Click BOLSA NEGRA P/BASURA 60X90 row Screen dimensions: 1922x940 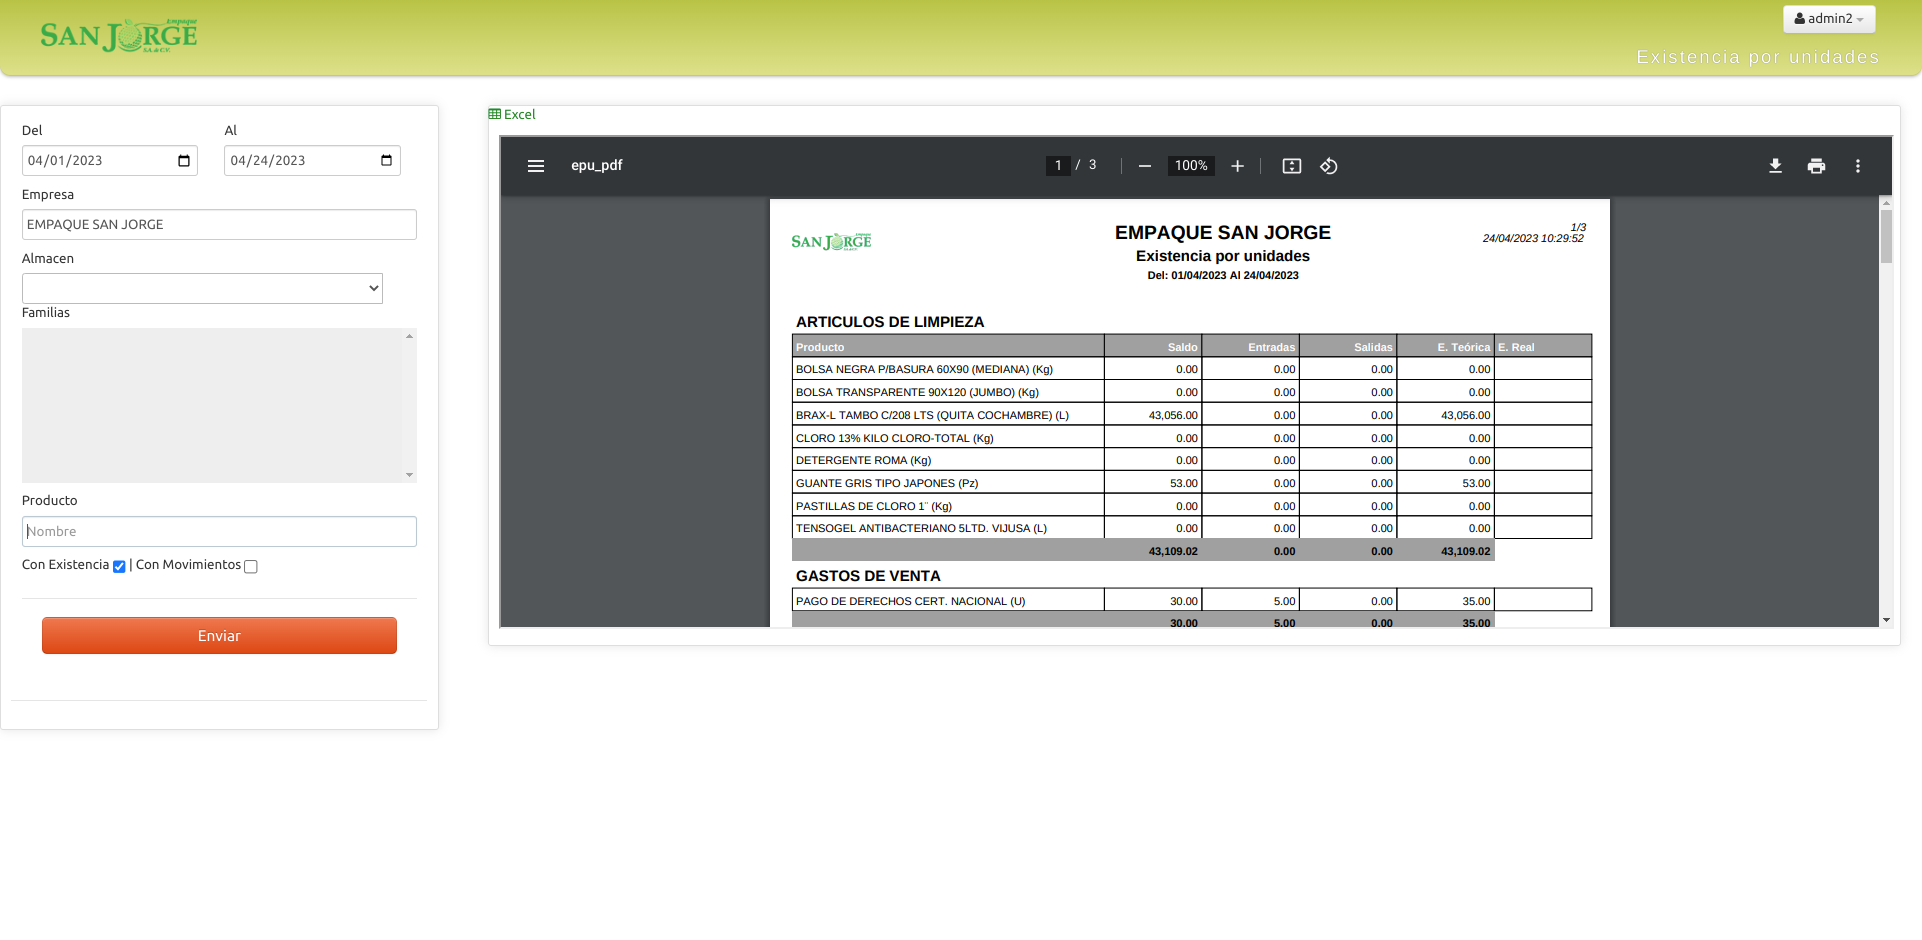point(1192,370)
